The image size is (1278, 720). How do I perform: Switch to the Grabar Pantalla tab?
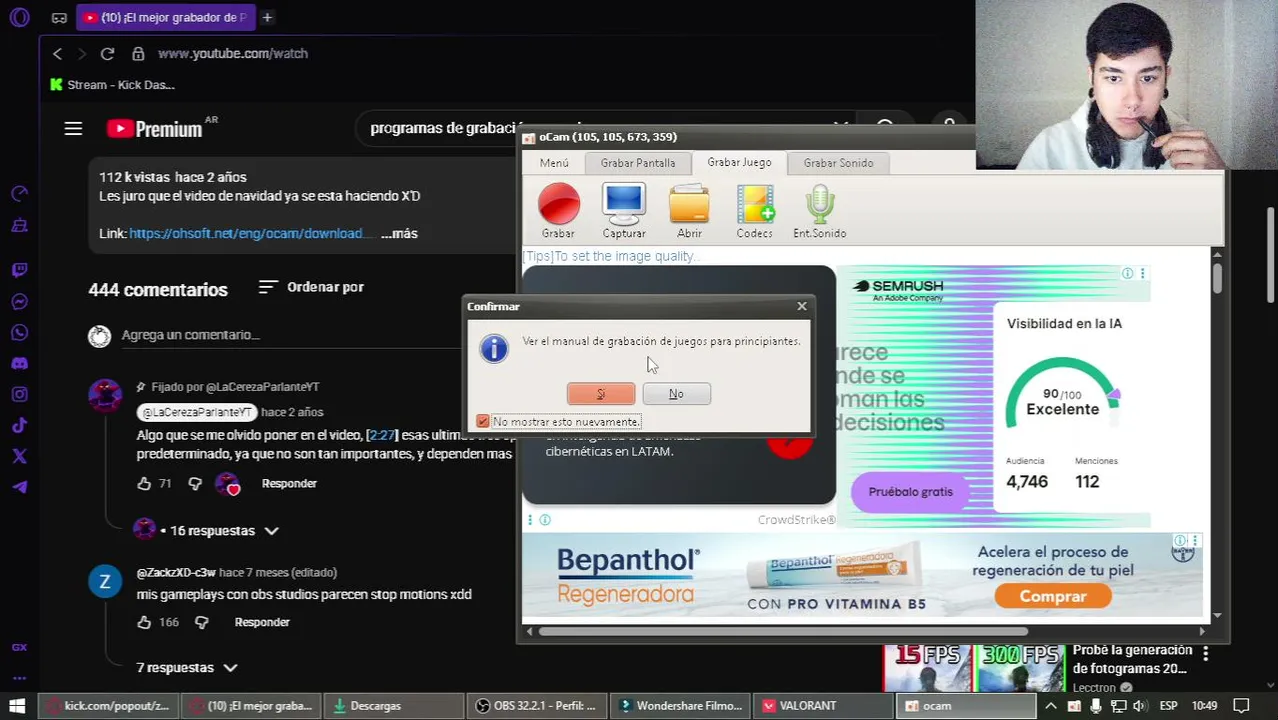[x=638, y=163]
